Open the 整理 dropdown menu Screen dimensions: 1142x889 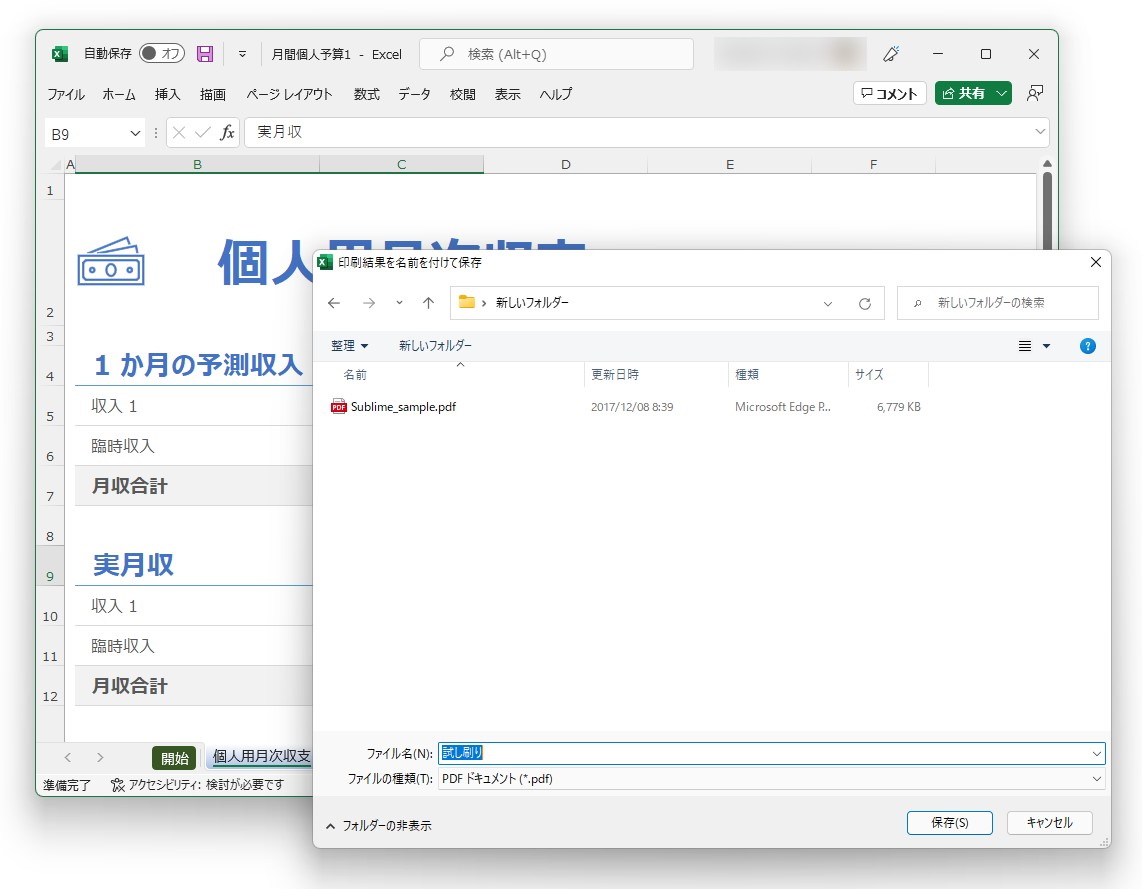coord(347,345)
